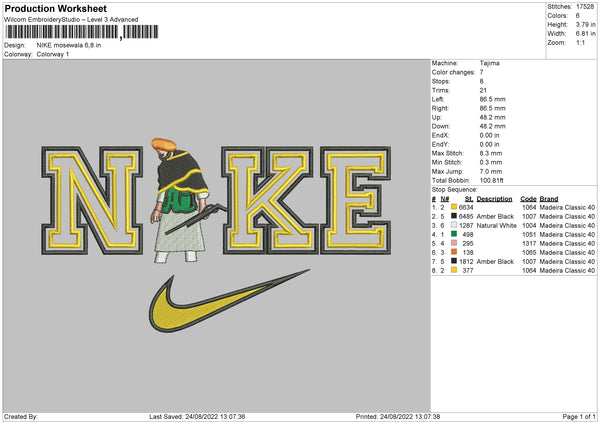
Task: Click the Min Stitch value '0.3 mm'
Action: (x=491, y=162)
